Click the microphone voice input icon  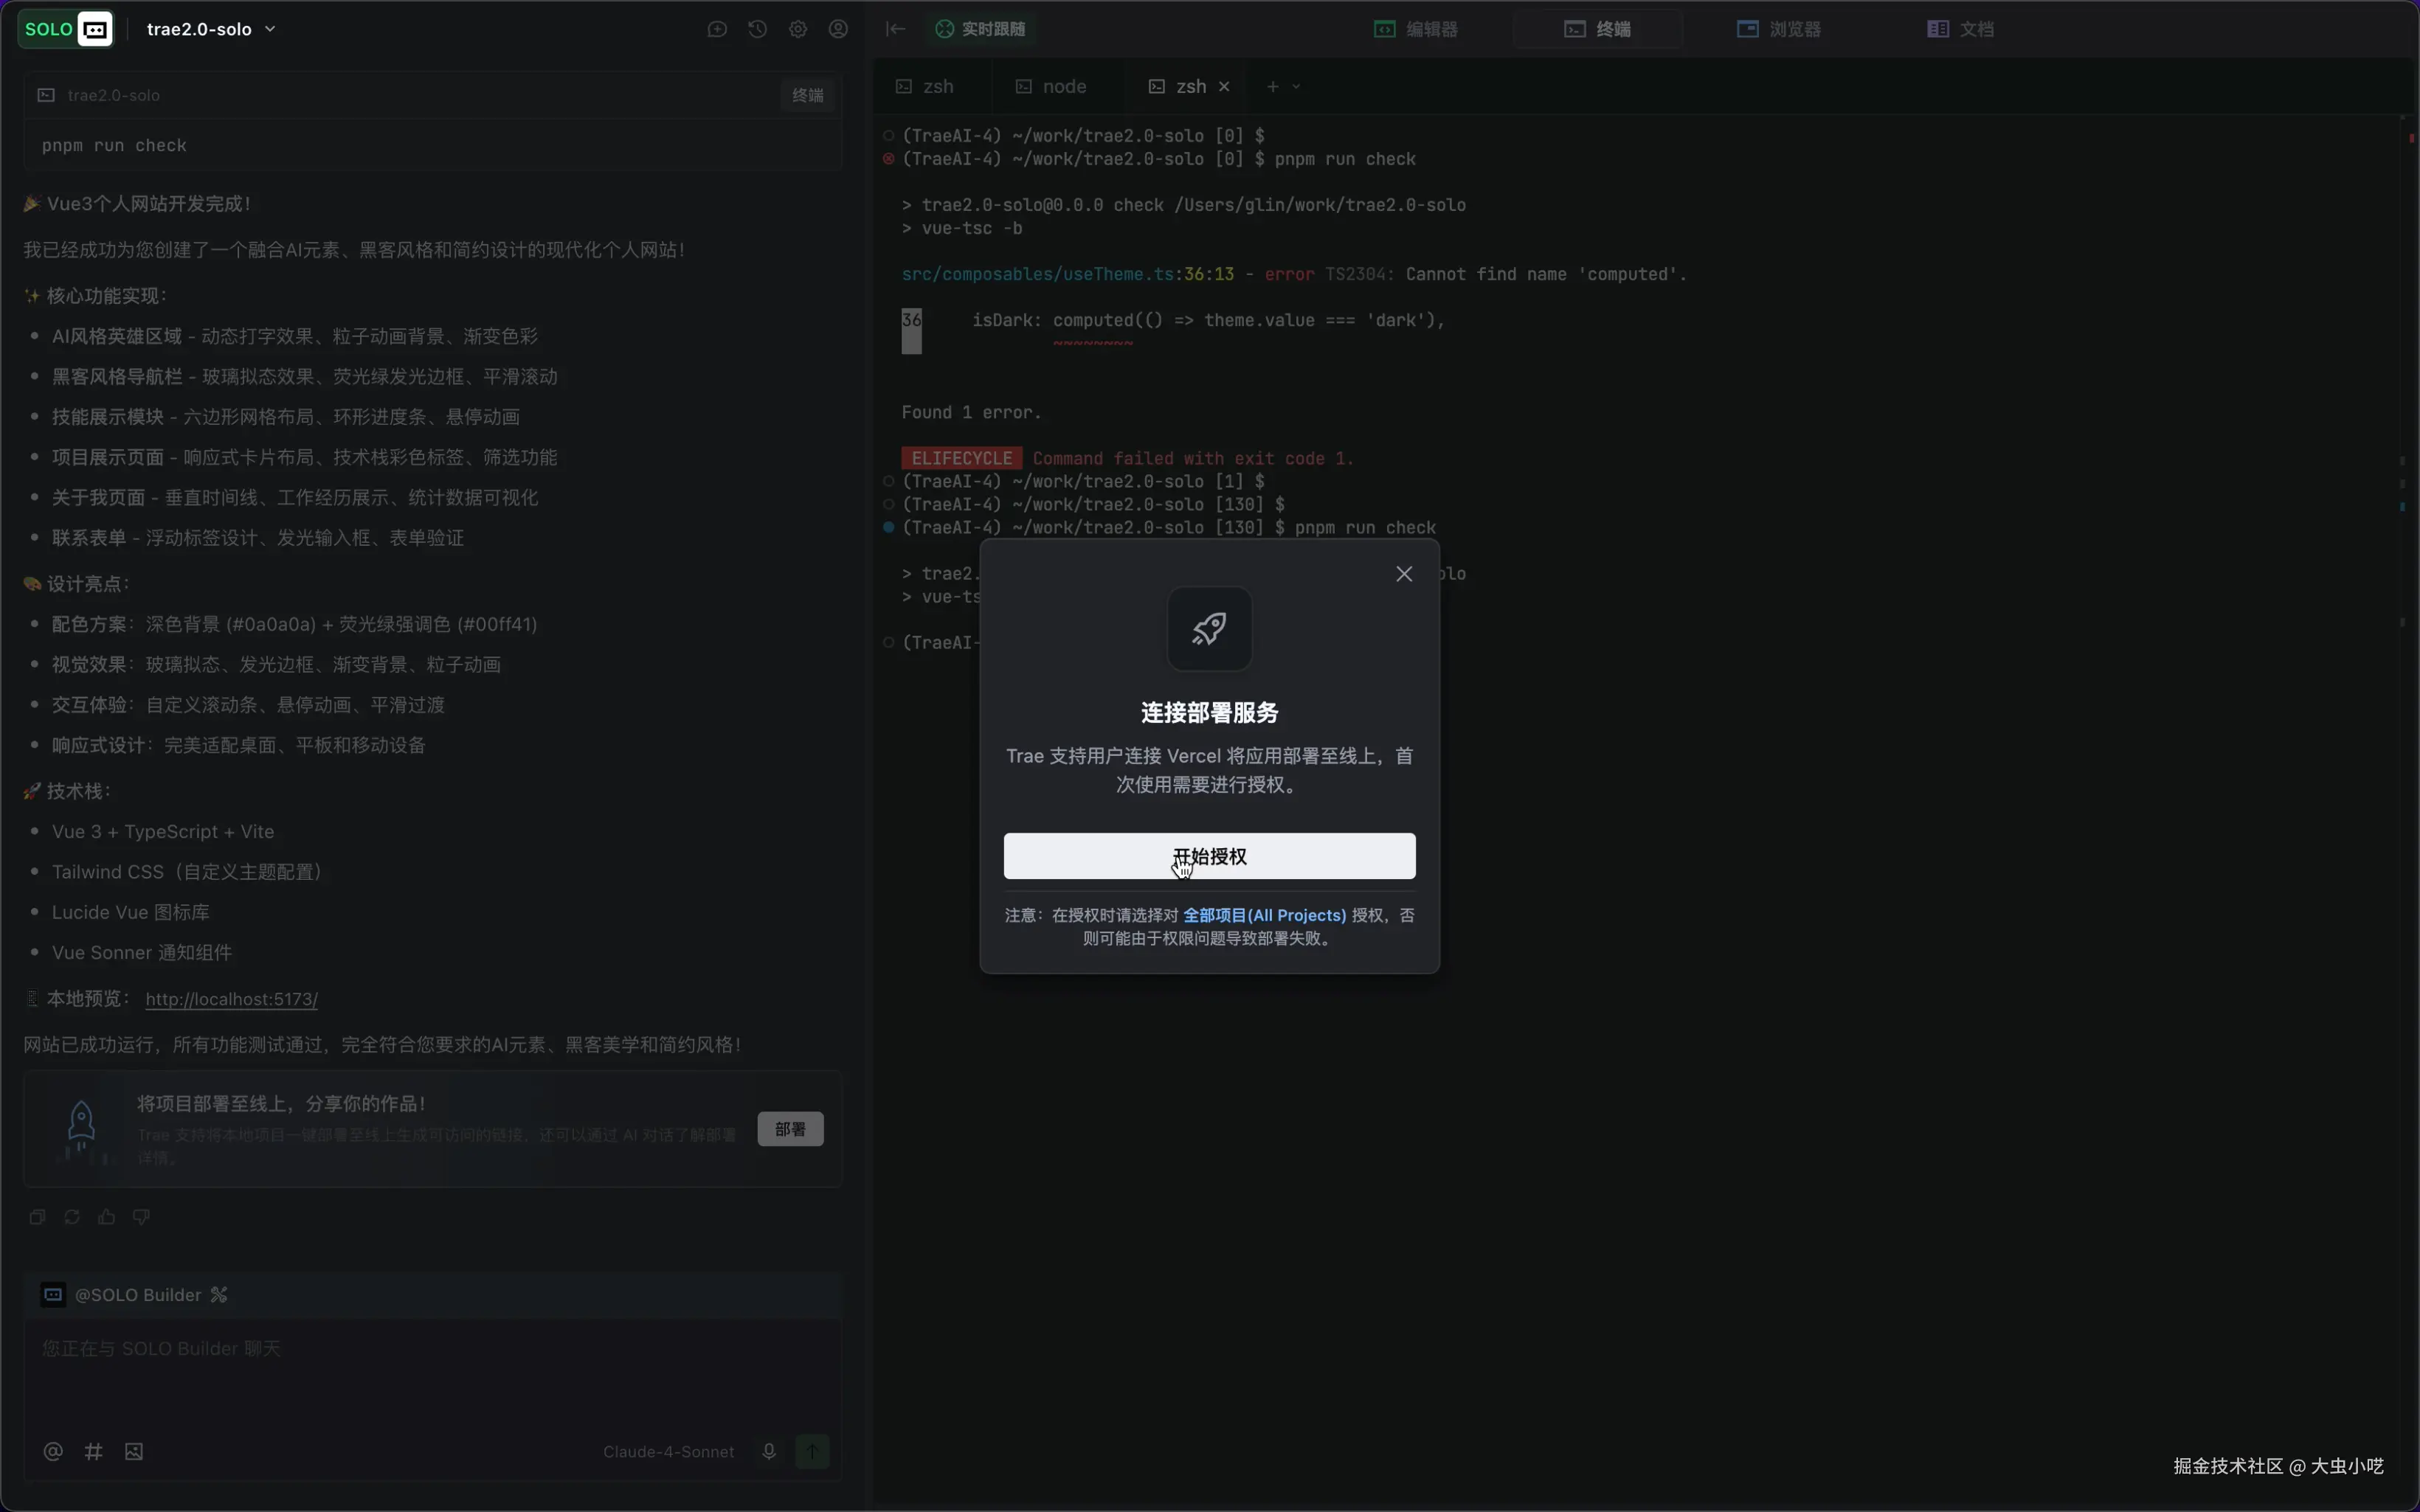point(769,1451)
